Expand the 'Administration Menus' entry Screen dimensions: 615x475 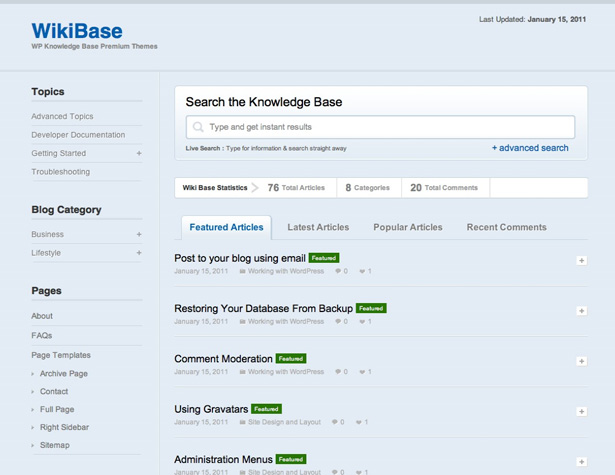[x=582, y=462]
